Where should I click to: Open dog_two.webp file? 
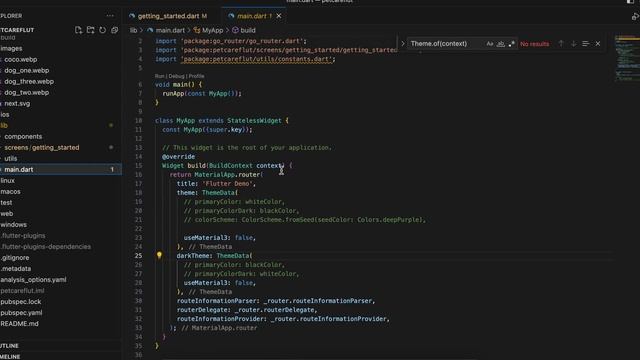(27, 92)
